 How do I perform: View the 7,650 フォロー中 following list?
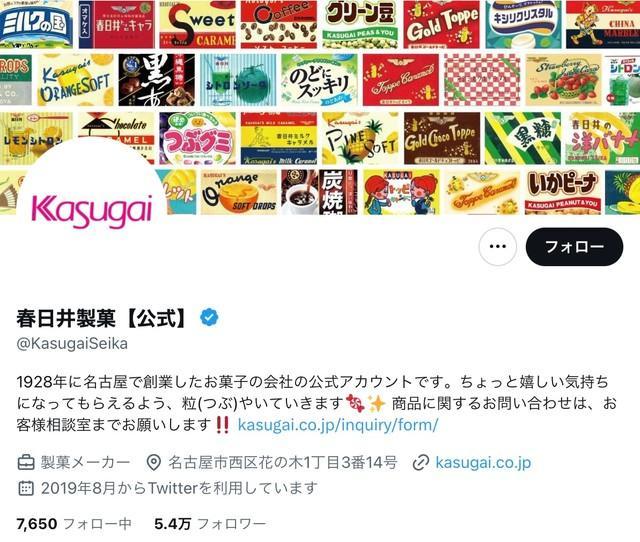(74, 523)
